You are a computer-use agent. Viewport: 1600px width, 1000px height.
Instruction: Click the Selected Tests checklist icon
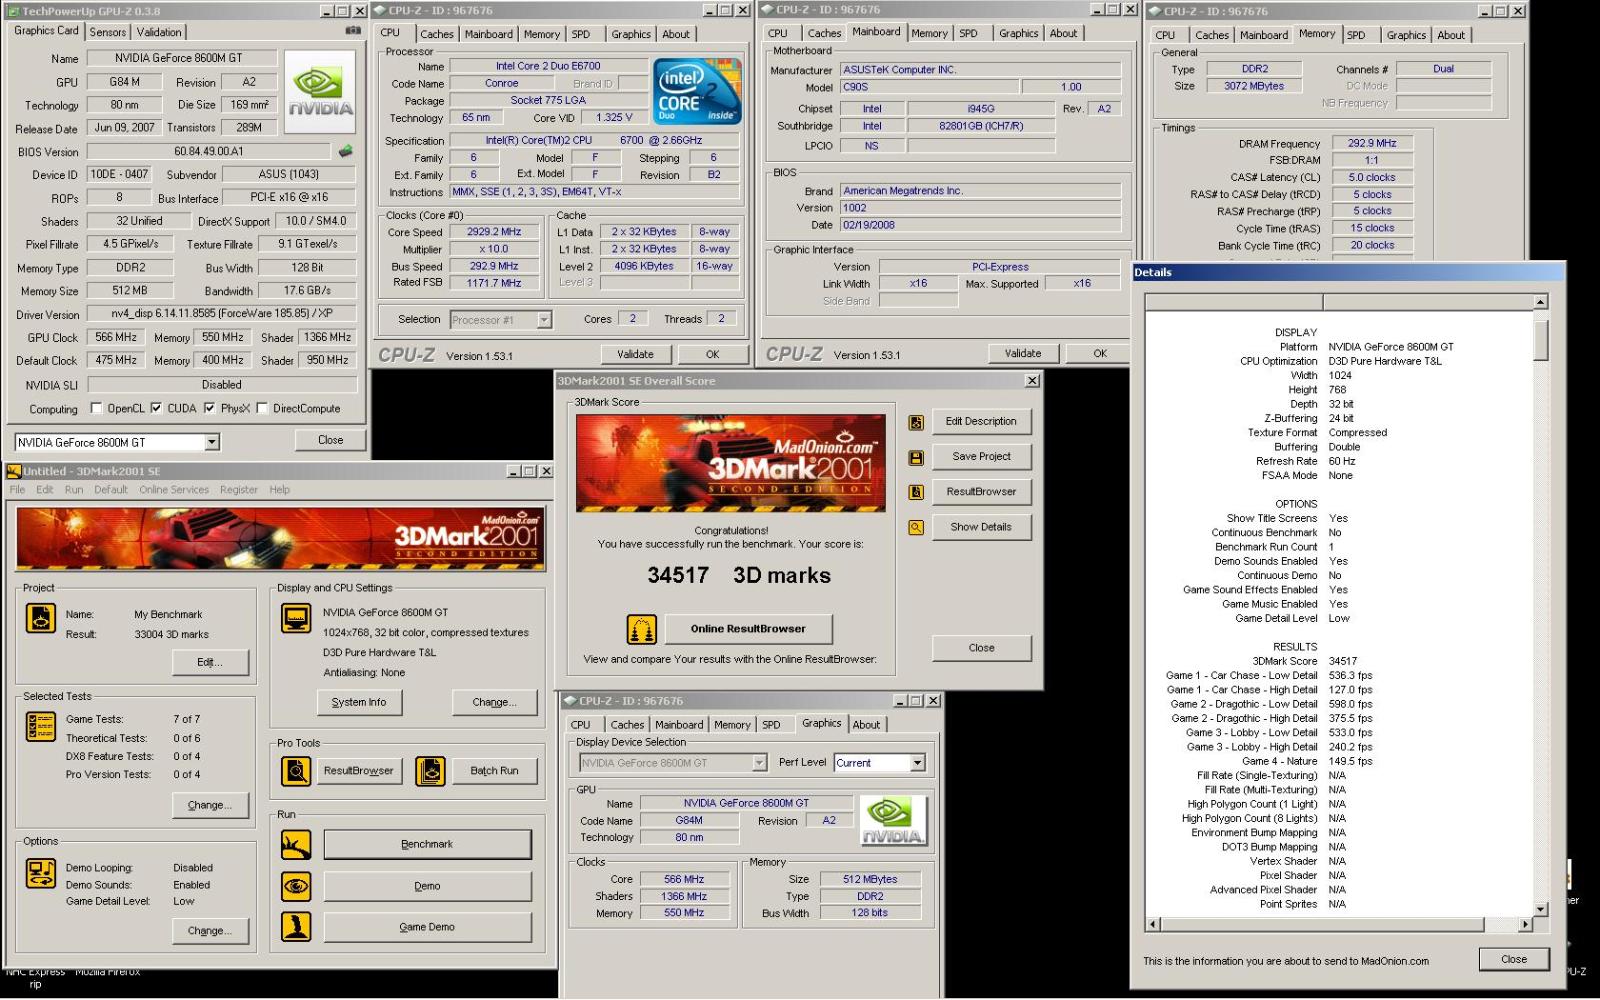tap(41, 726)
